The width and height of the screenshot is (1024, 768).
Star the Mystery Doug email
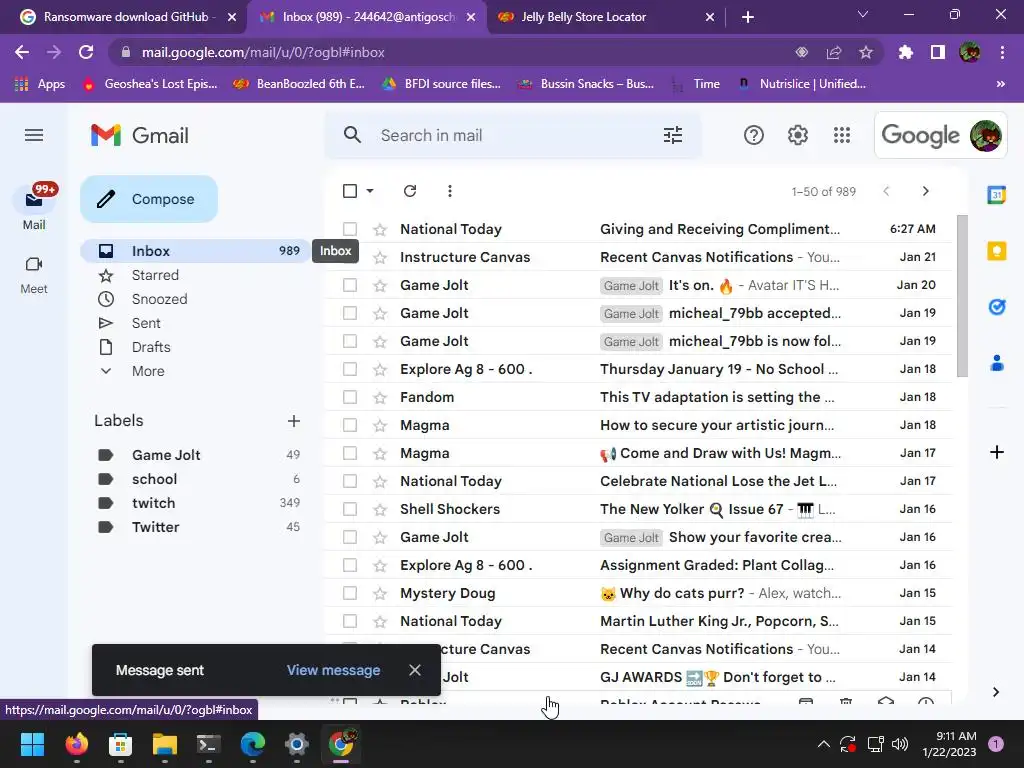(x=380, y=594)
